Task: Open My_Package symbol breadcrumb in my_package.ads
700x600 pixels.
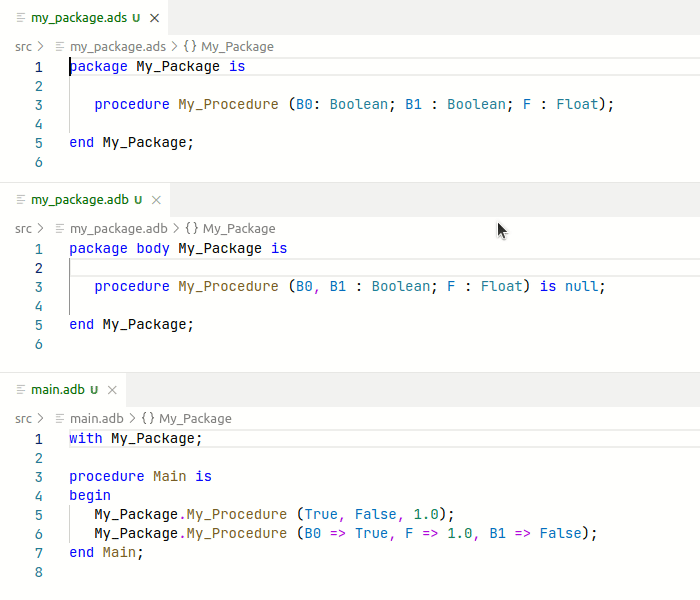Action: coord(238,46)
